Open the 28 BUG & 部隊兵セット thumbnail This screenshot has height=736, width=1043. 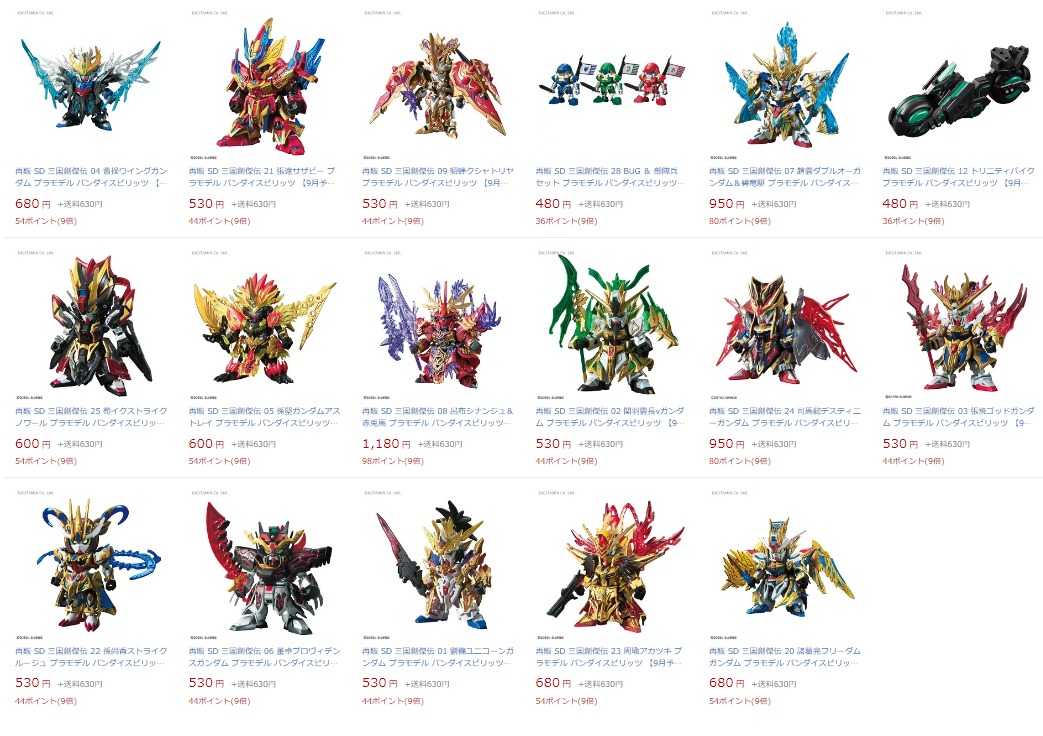611,82
